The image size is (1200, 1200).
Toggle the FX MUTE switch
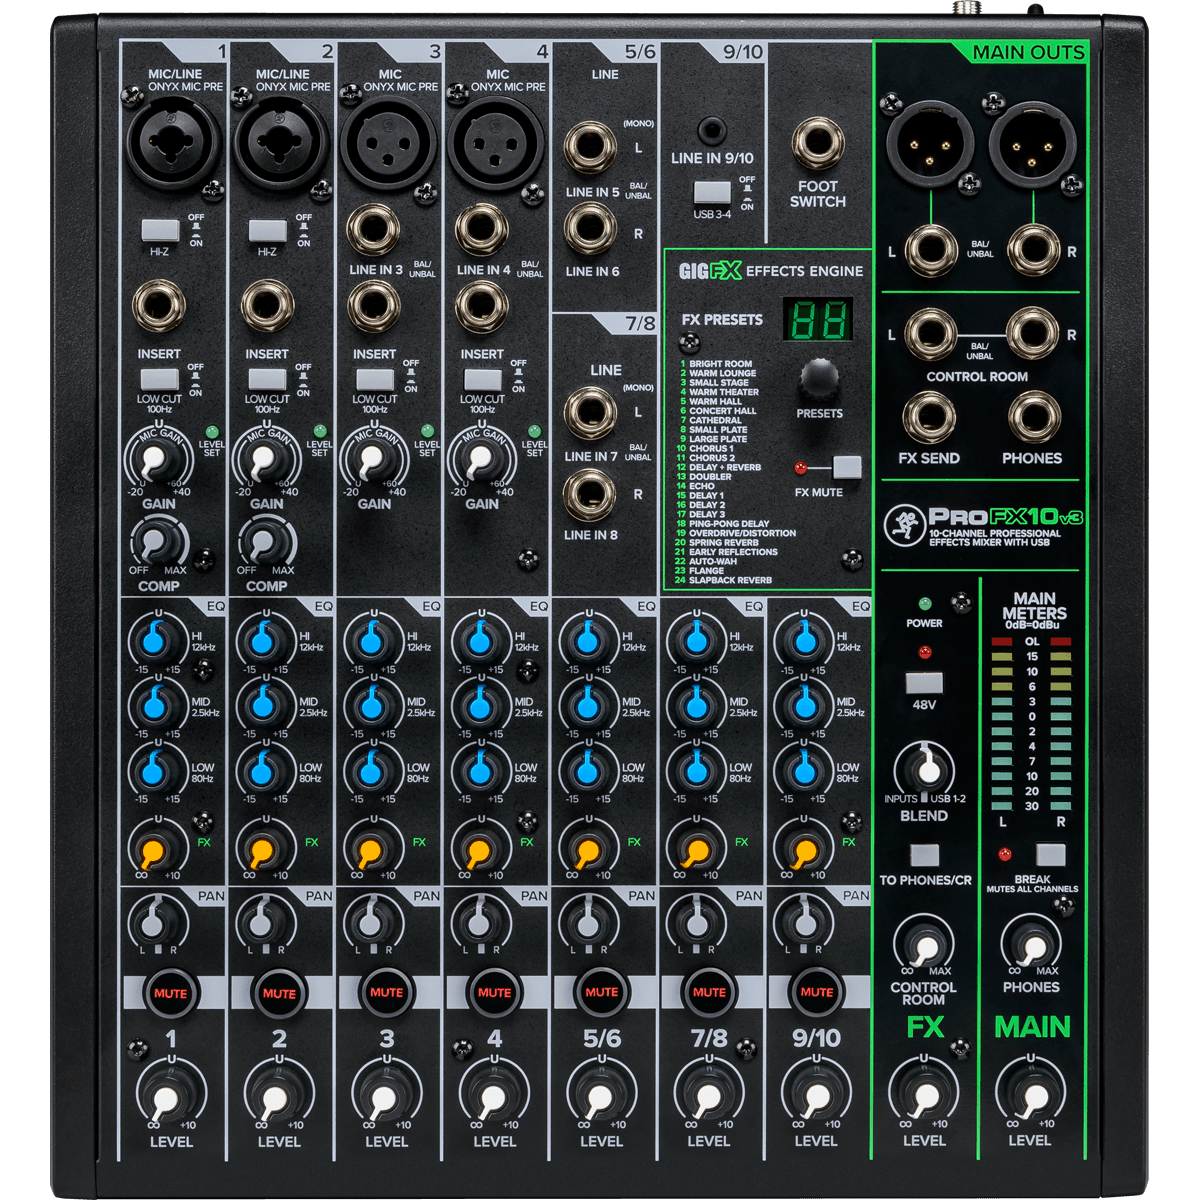coord(847,467)
